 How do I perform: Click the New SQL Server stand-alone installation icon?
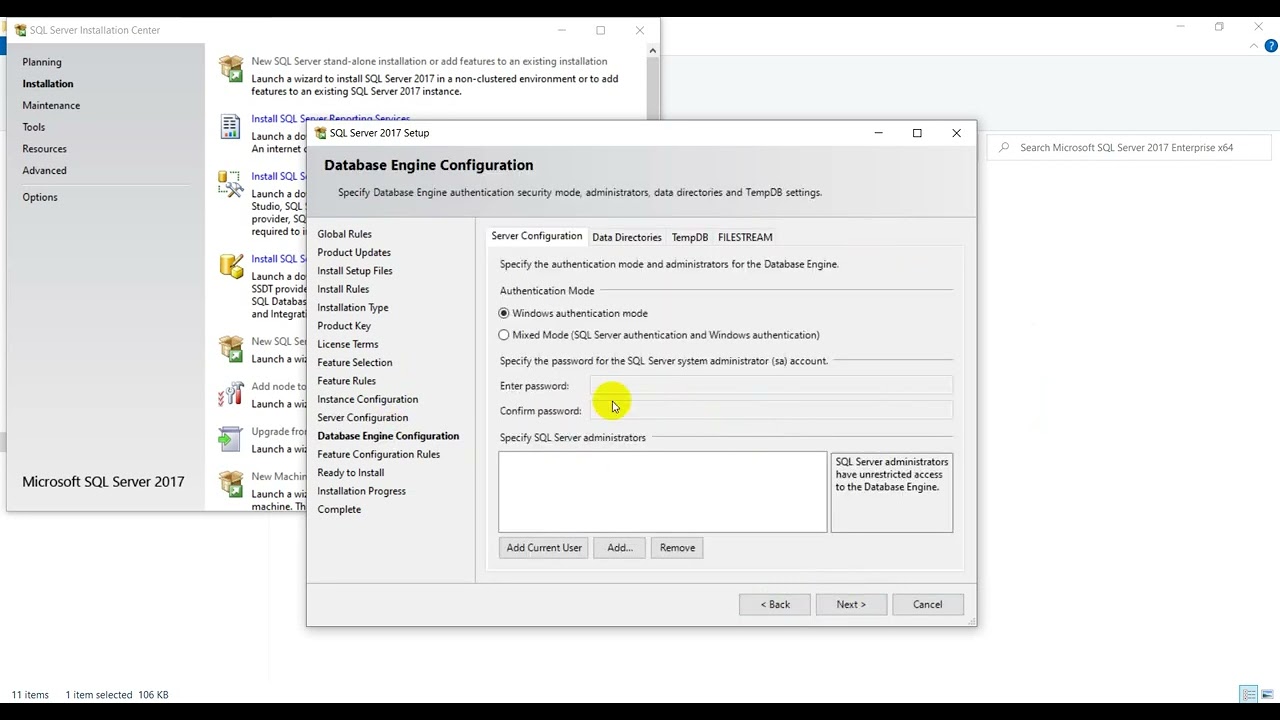231,69
